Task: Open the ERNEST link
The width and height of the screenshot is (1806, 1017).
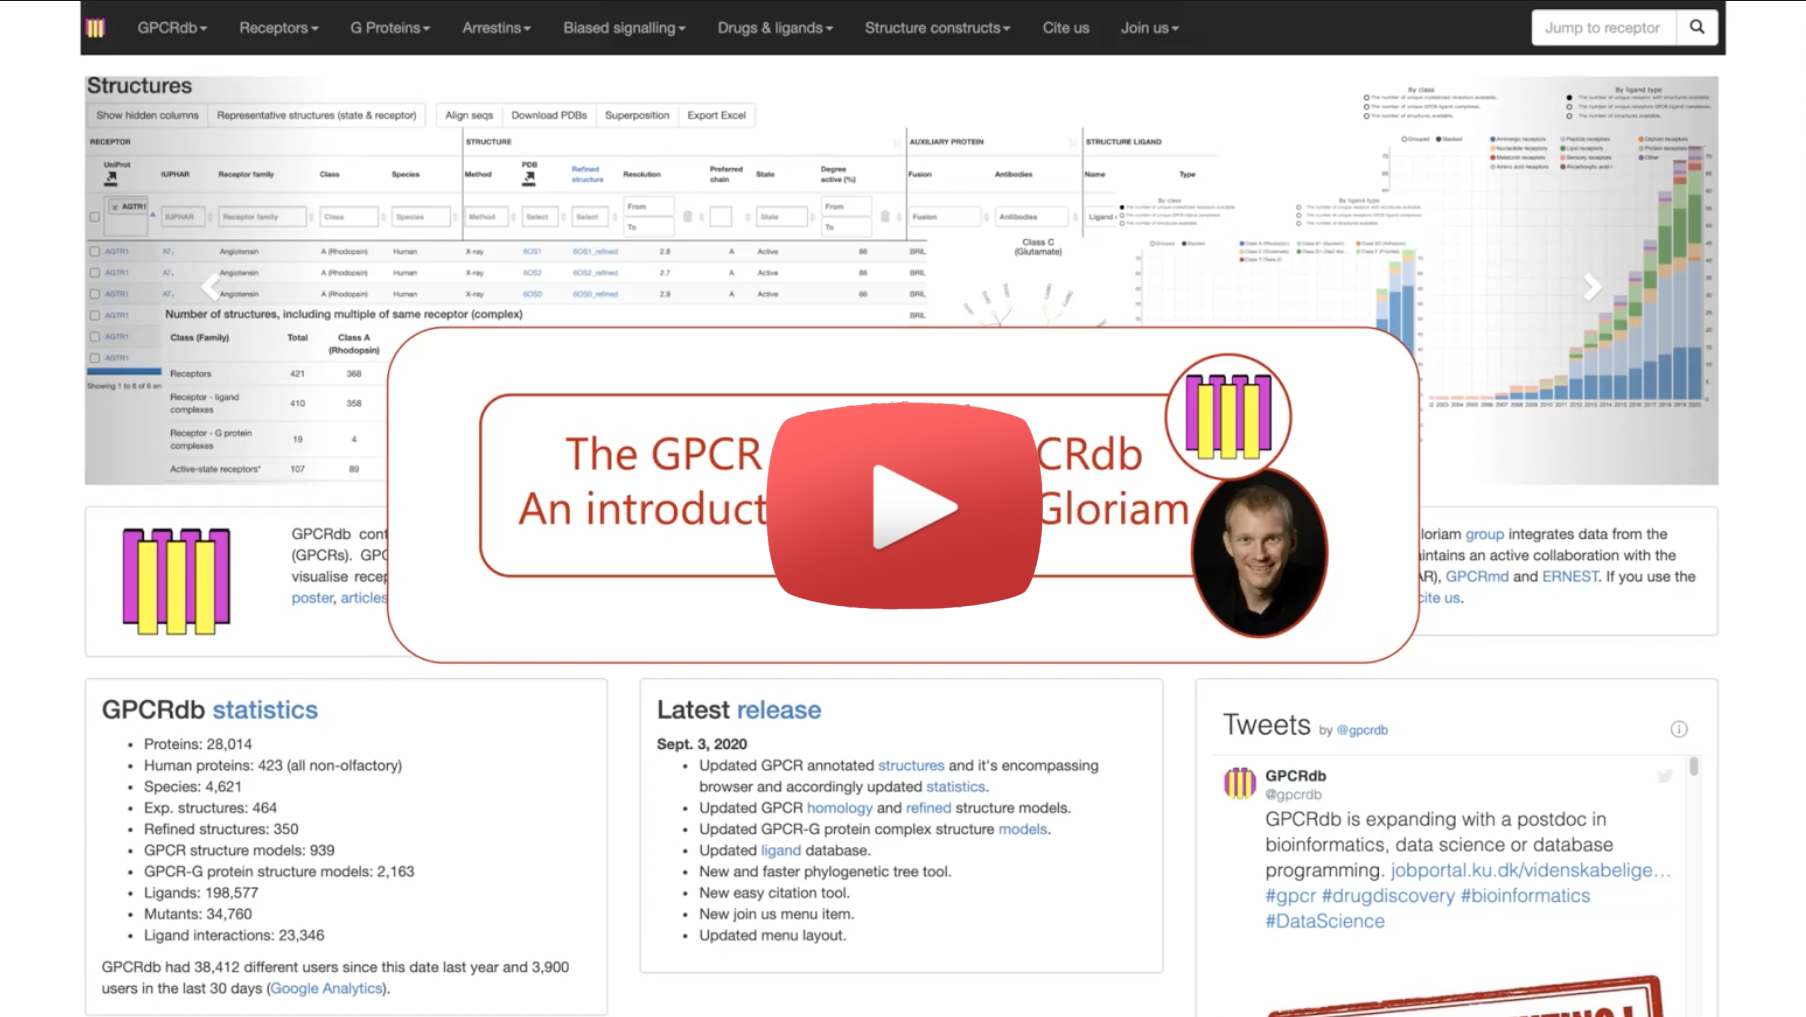Action: (x=1570, y=577)
